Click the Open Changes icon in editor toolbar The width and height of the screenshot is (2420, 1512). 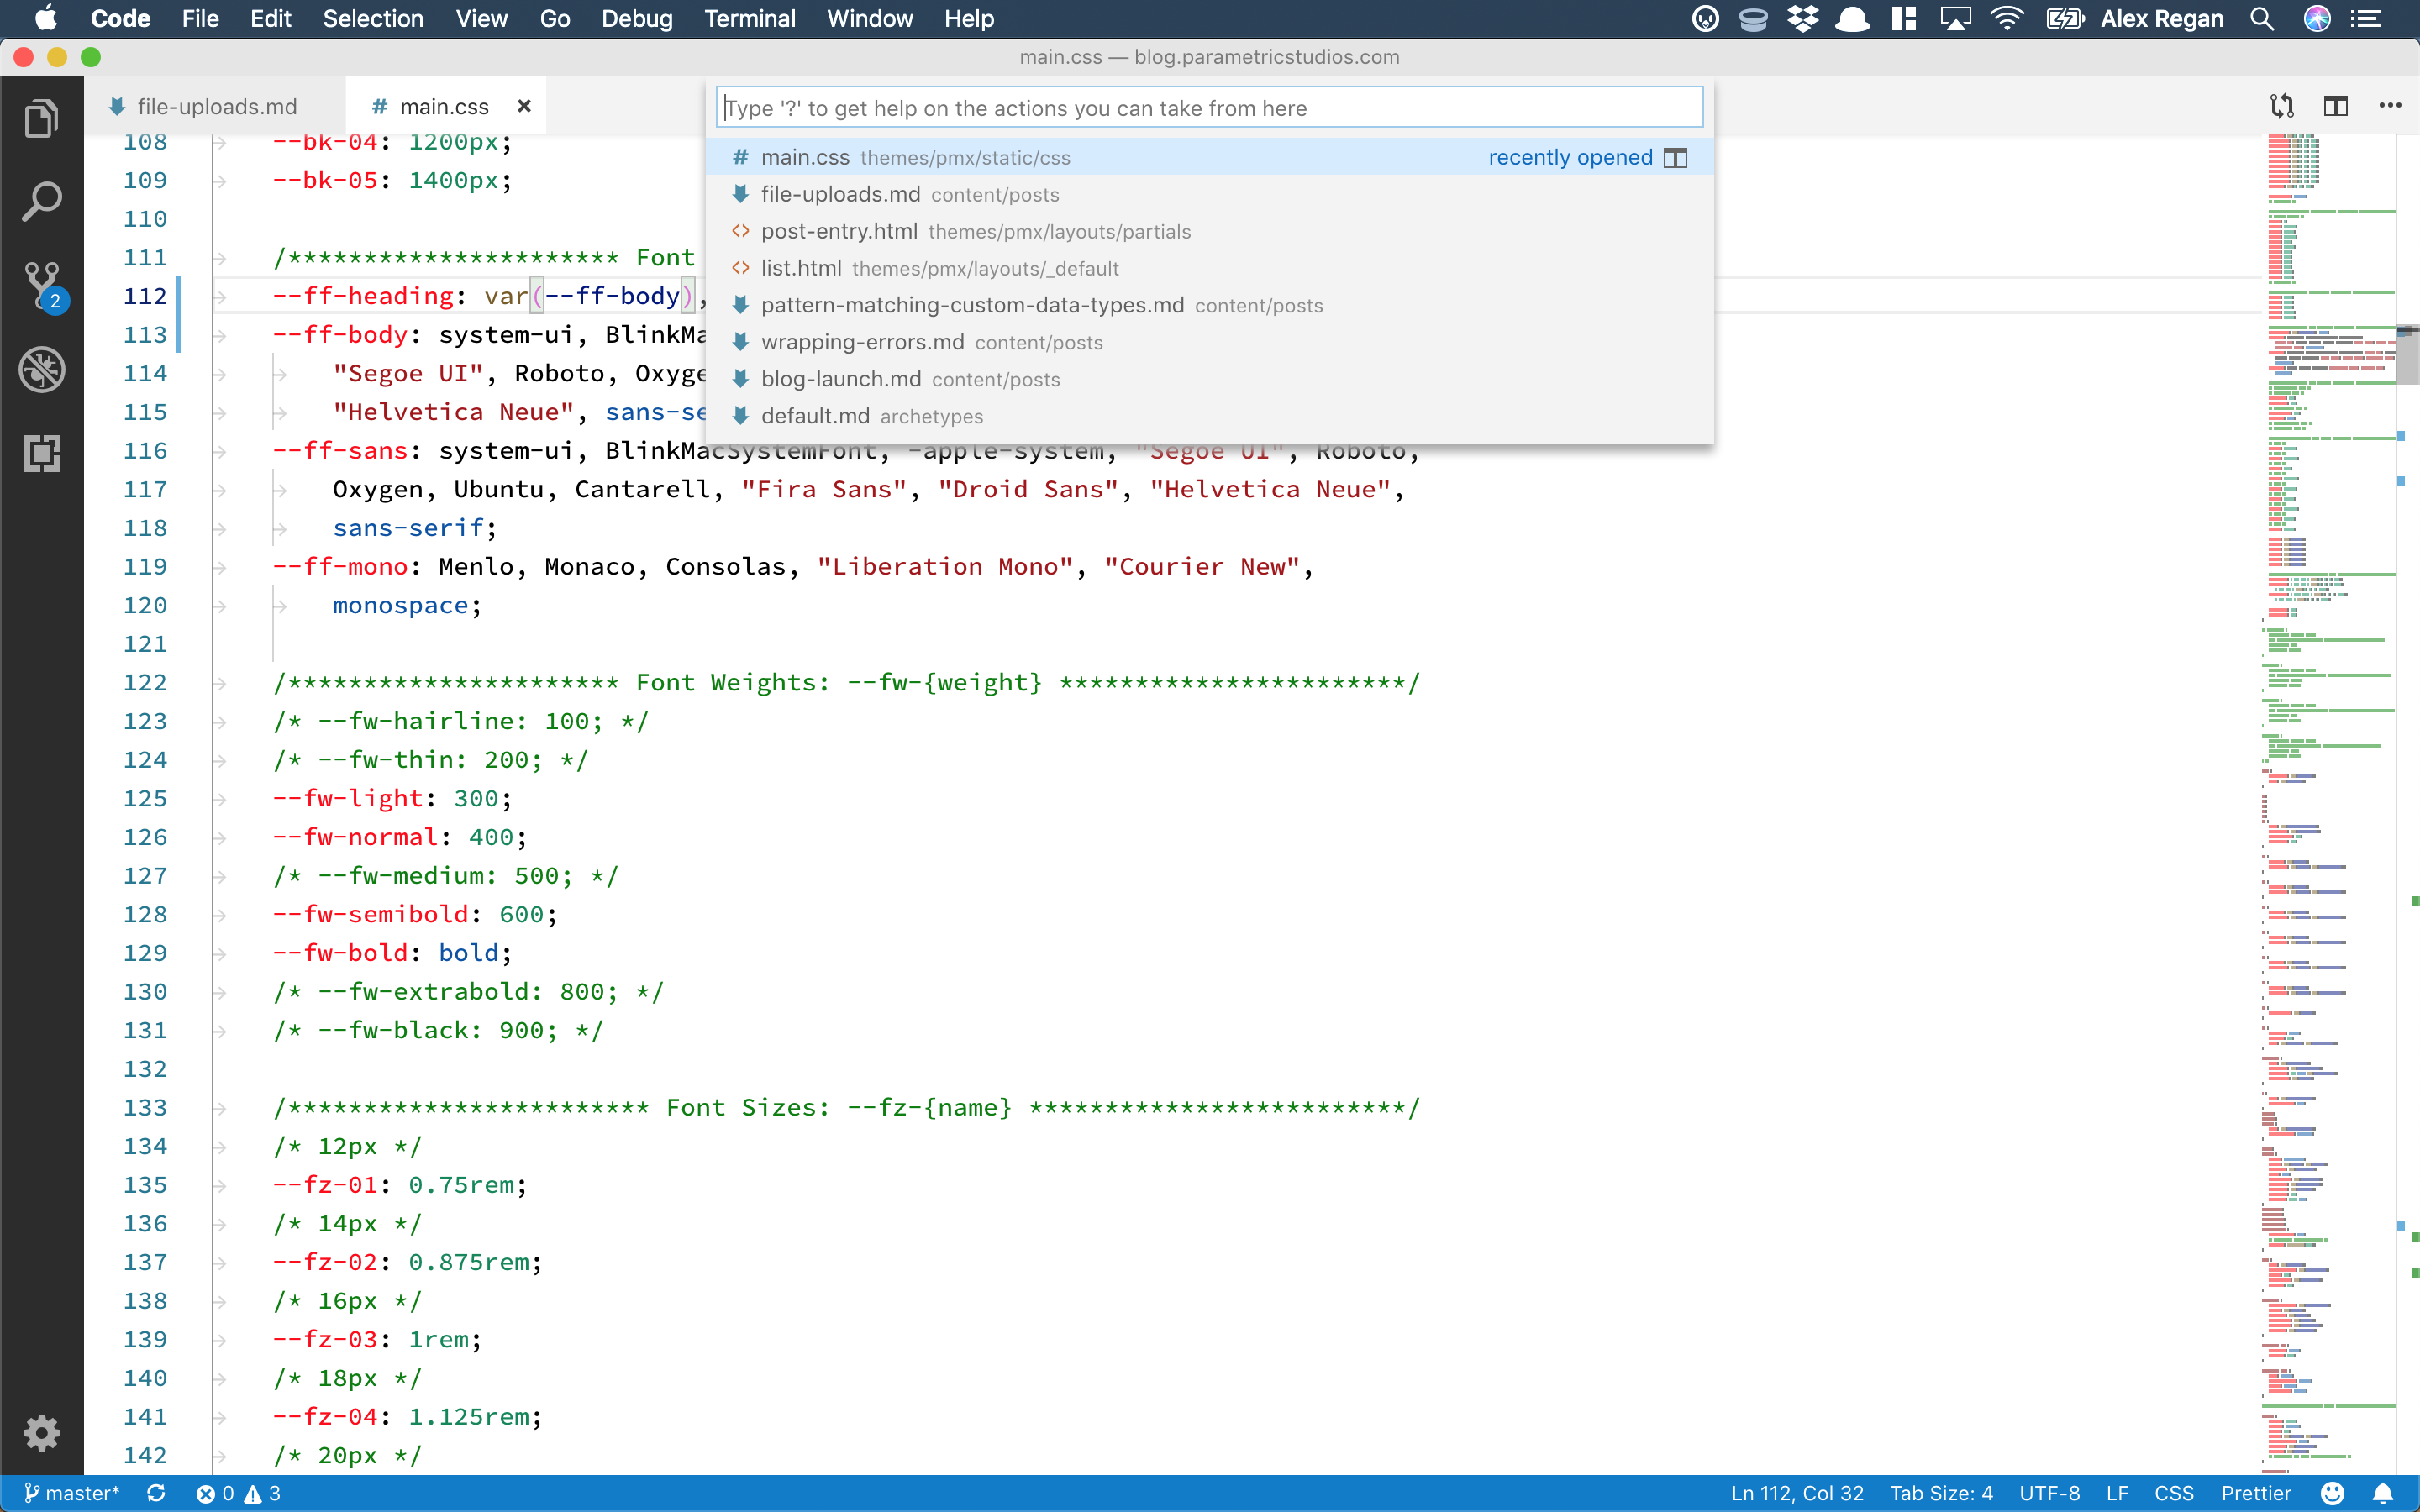point(2283,106)
